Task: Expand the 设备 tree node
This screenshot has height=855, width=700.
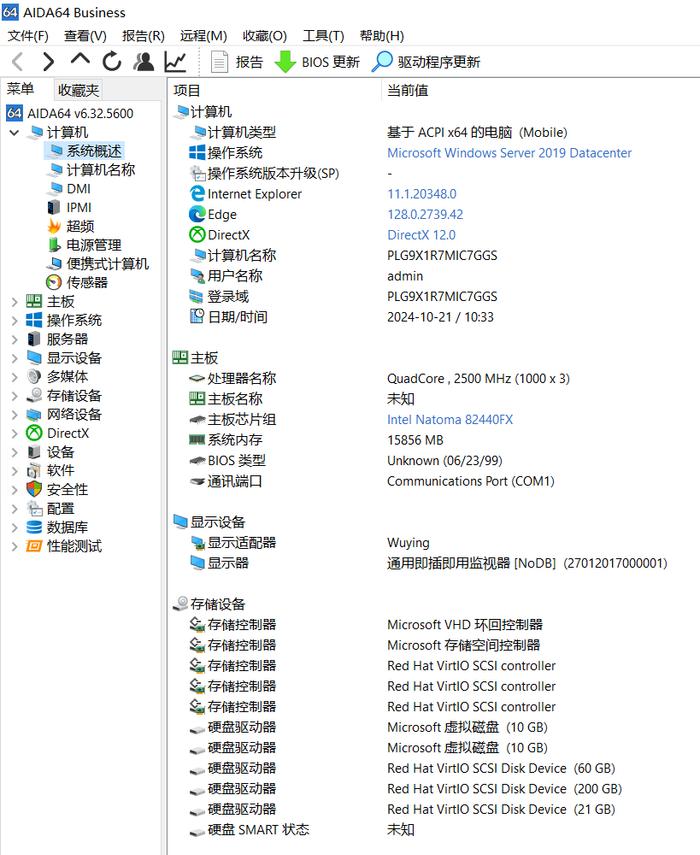Action: 15,452
